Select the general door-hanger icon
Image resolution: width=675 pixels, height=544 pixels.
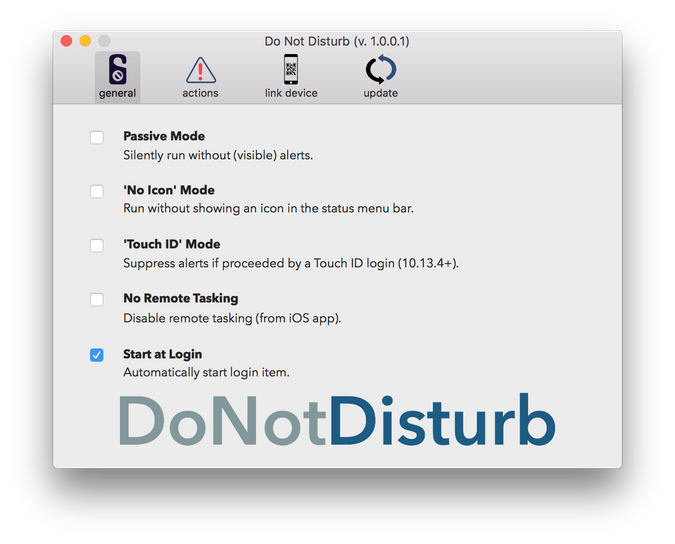pos(117,70)
